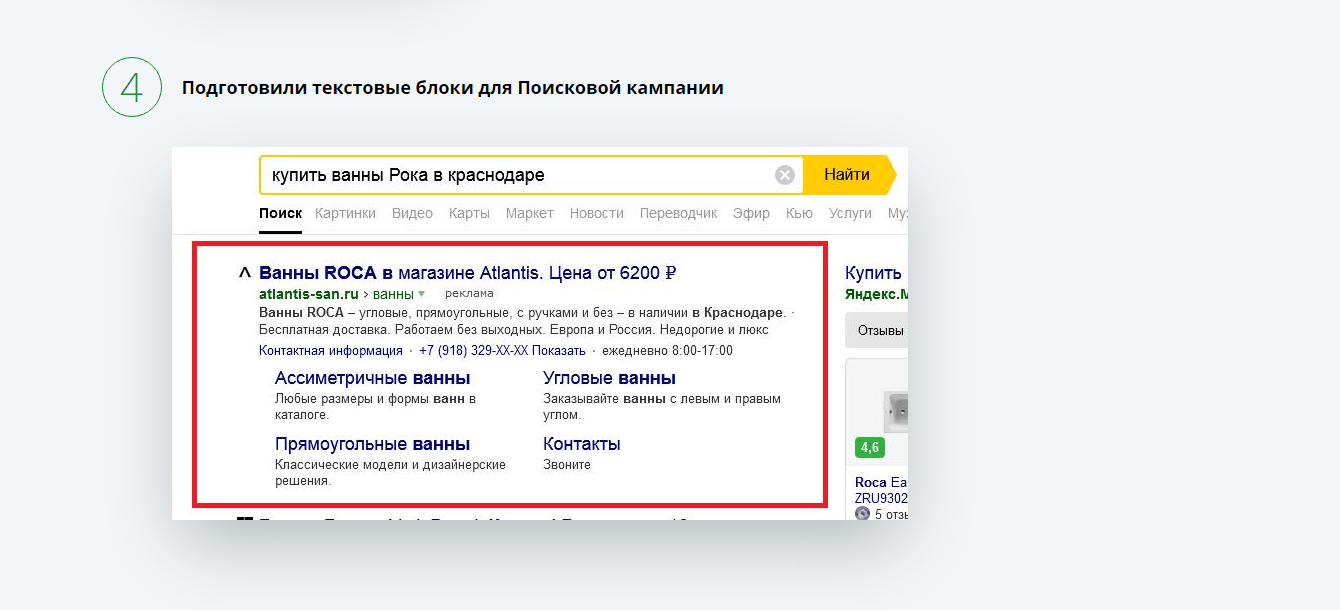1340x610 pixels.
Task: Show the phone number via Показать
Action: (x=558, y=350)
